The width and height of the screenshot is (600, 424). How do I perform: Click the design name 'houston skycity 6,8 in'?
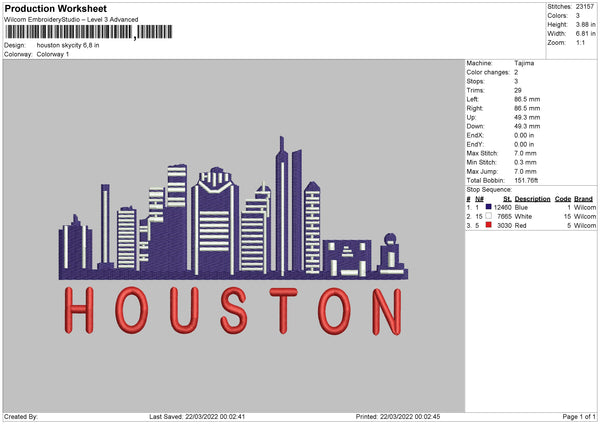(x=68, y=45)
